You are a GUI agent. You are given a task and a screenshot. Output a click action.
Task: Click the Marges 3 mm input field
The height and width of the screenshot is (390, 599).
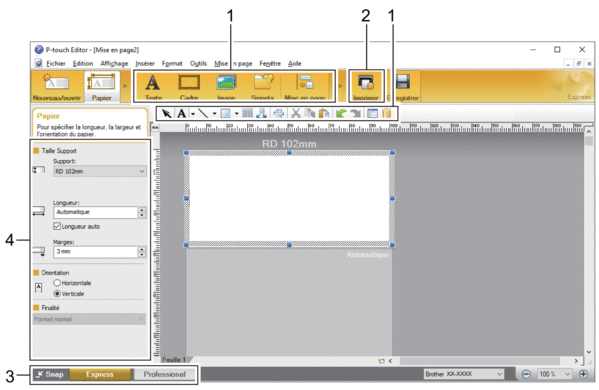click(96, 252)
